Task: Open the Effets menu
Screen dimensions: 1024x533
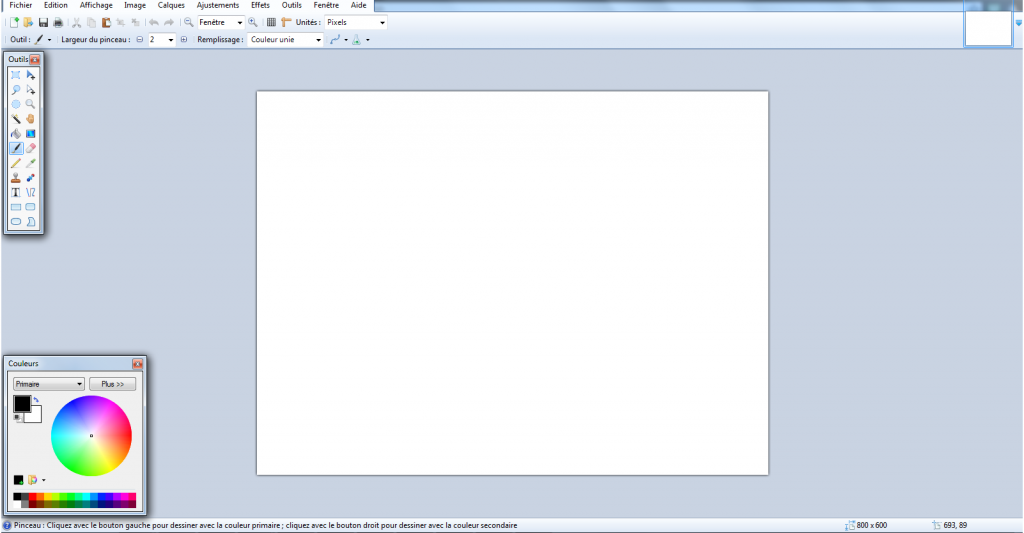Action: [260, 5]
